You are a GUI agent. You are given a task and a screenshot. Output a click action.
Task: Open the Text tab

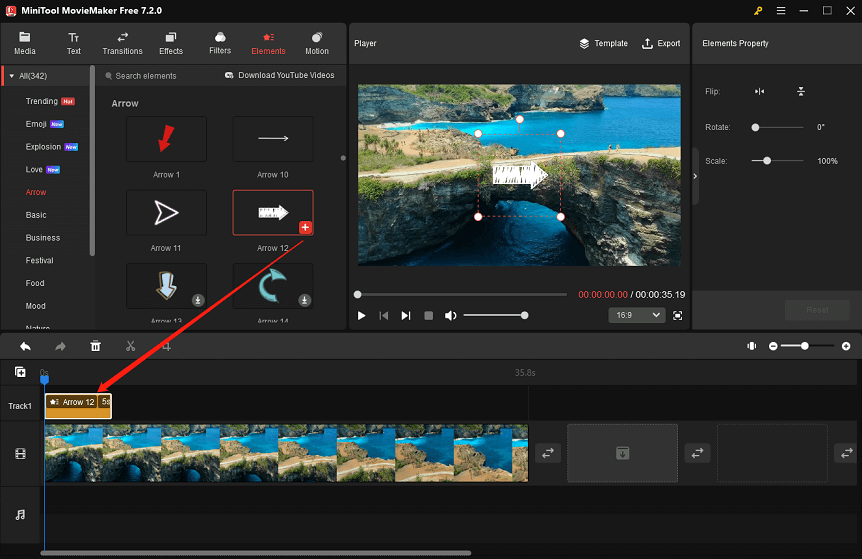(74, 43)
